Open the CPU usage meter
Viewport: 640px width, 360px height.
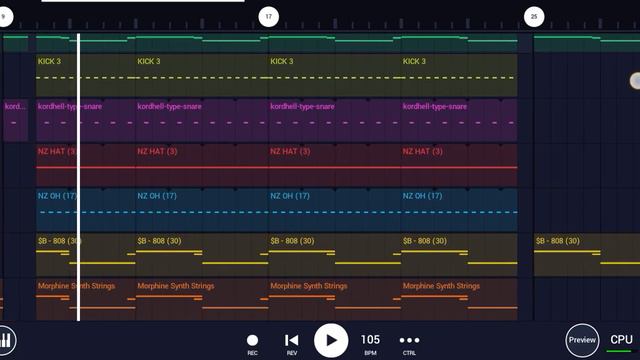(621, 342)
